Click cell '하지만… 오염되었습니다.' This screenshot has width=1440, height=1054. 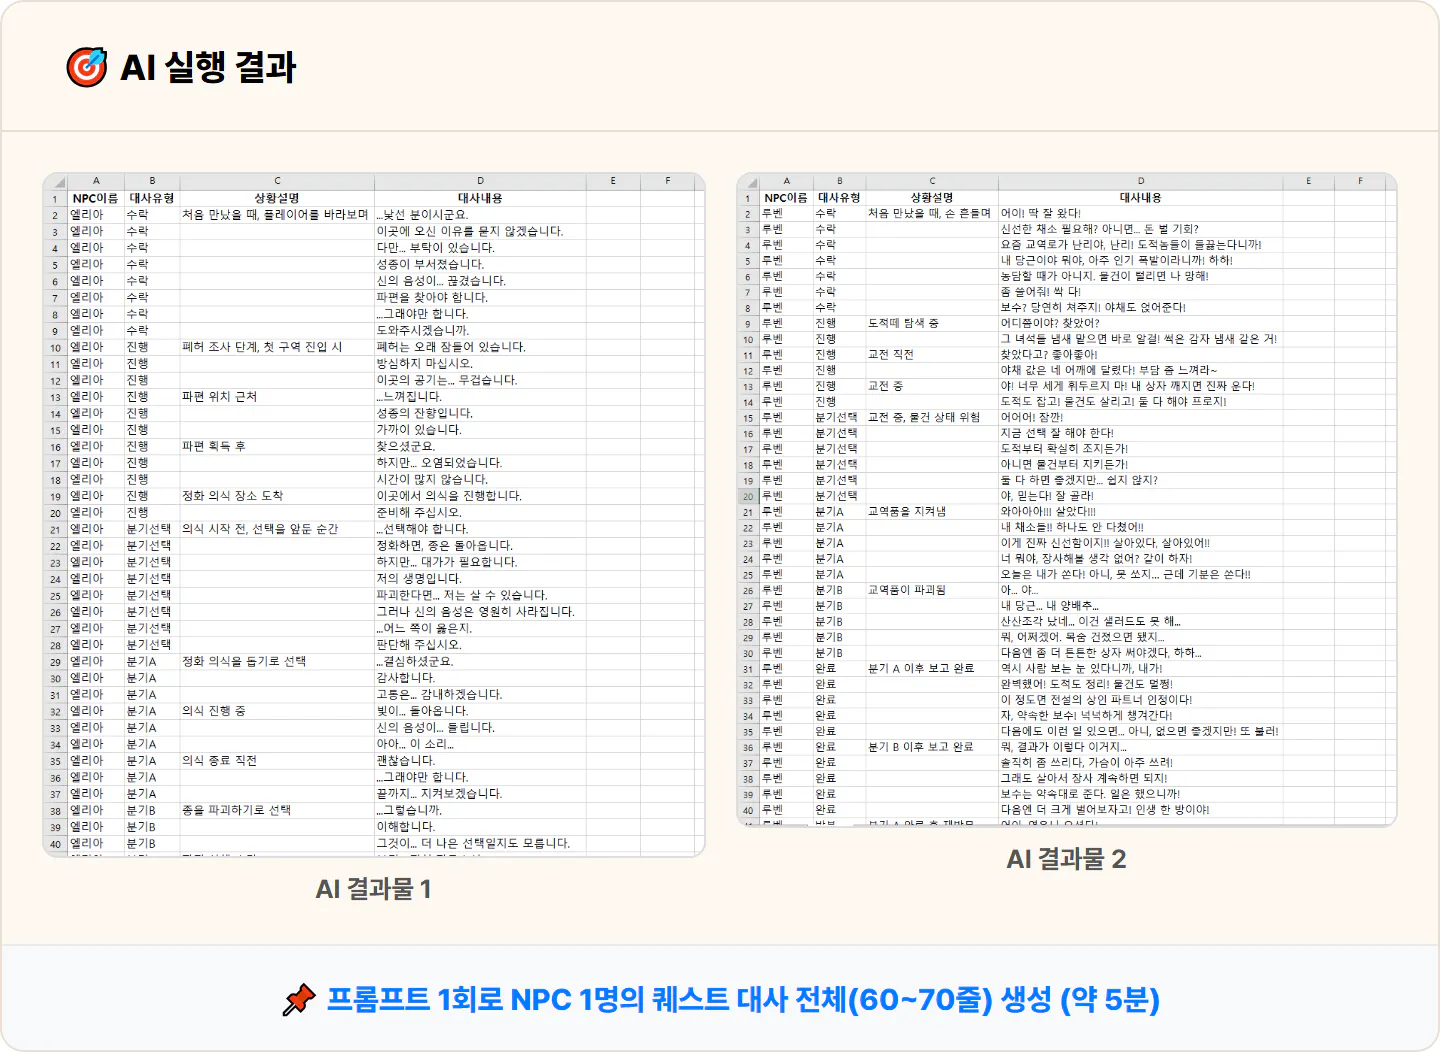[480, 463]
